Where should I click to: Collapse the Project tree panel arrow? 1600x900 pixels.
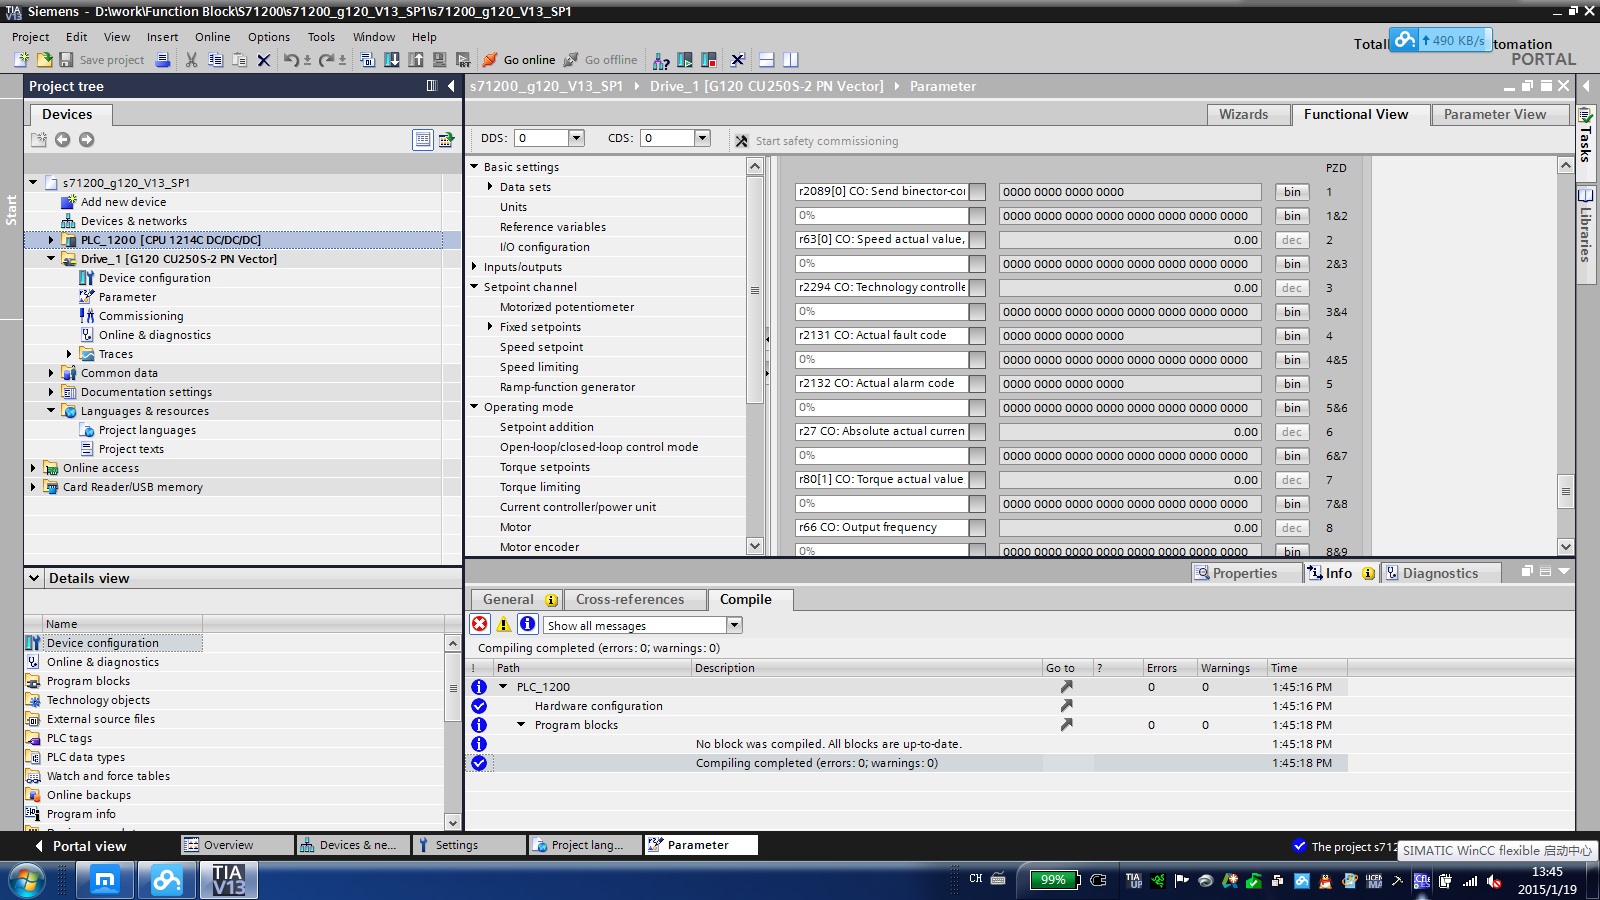[x=451, y=86]
